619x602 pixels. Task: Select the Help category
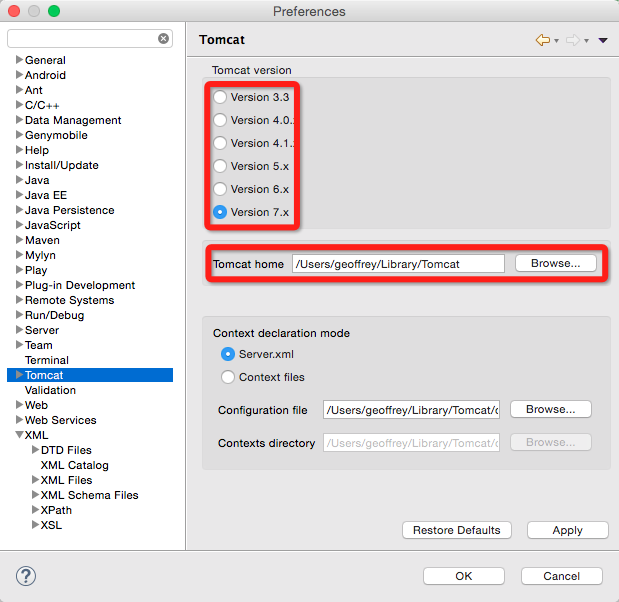pos(37,150)
